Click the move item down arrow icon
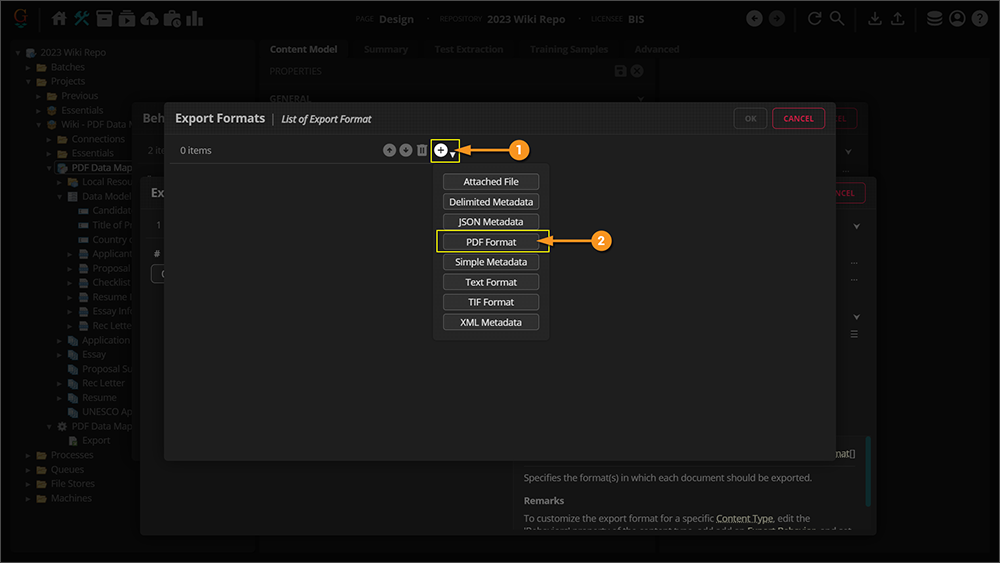The height and width of the screenshot is (563, 1000). tap(405, 150)
